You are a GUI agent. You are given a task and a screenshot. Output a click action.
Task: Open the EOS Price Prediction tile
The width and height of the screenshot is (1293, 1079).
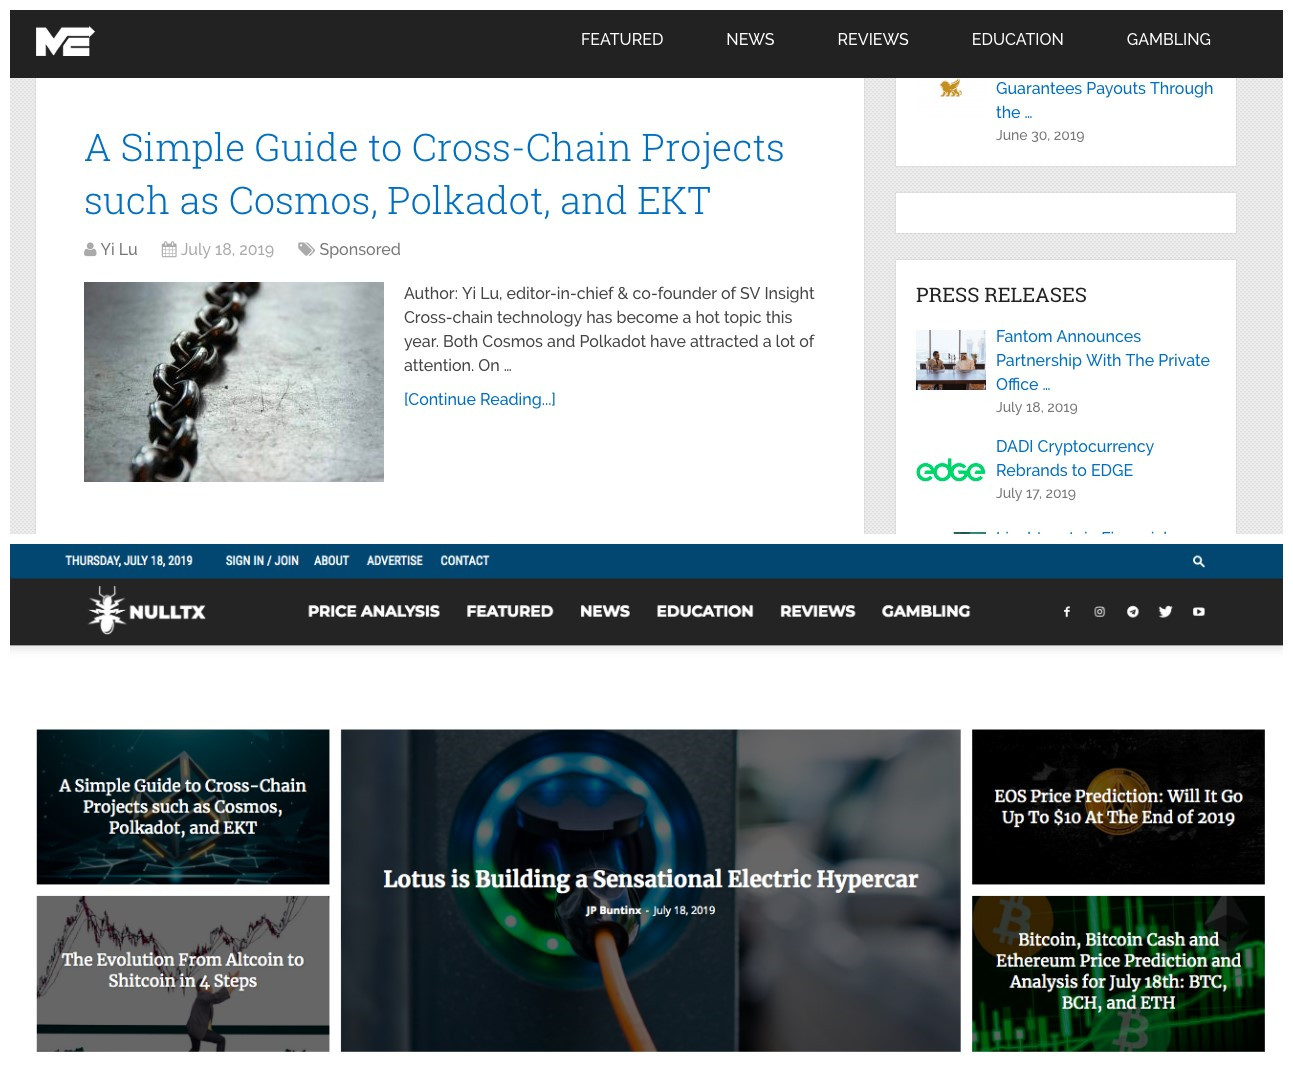pos(1118,807)
